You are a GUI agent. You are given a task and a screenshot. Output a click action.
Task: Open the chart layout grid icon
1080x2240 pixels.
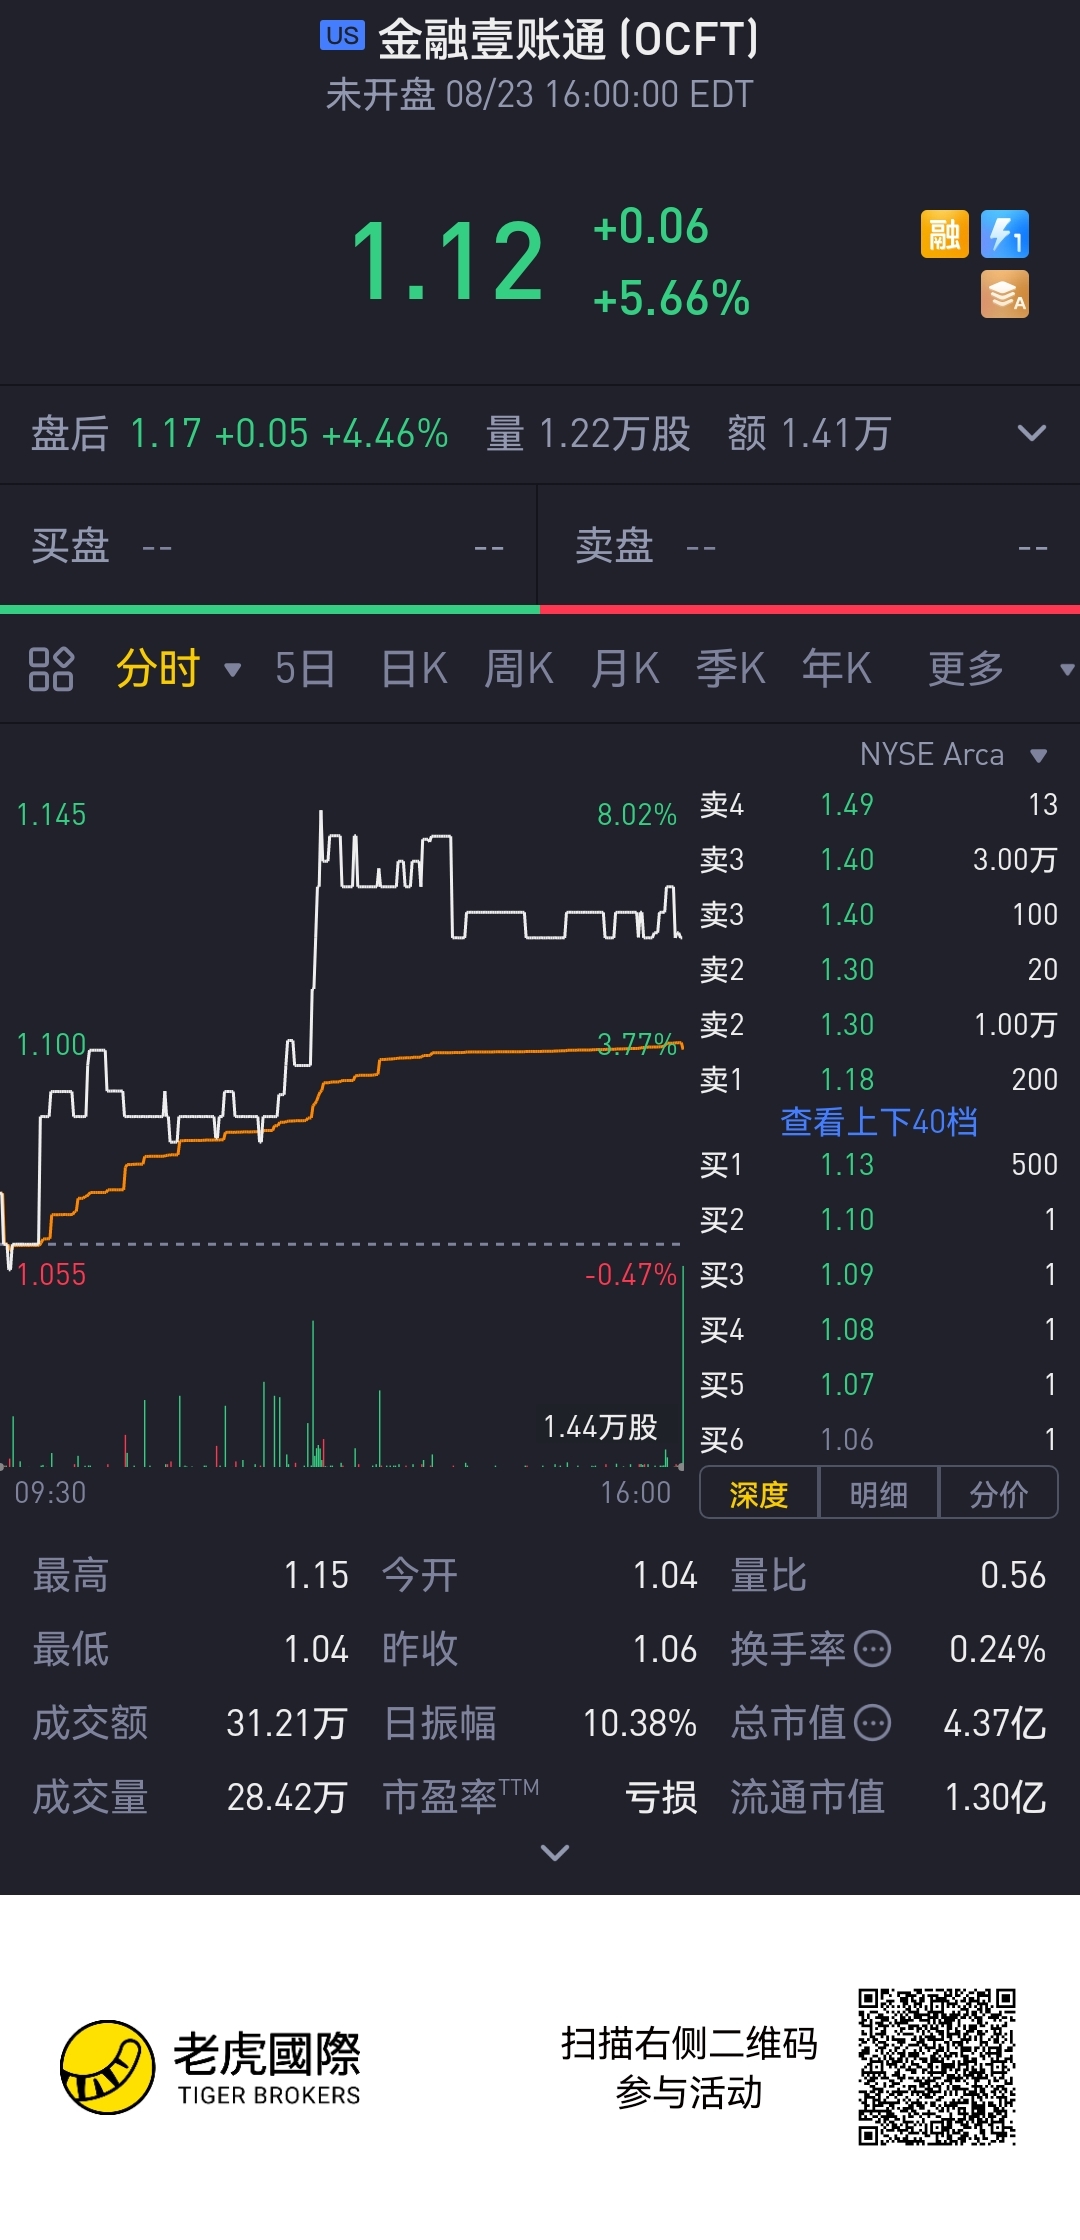pyautogui.click(x=51, y=669)
